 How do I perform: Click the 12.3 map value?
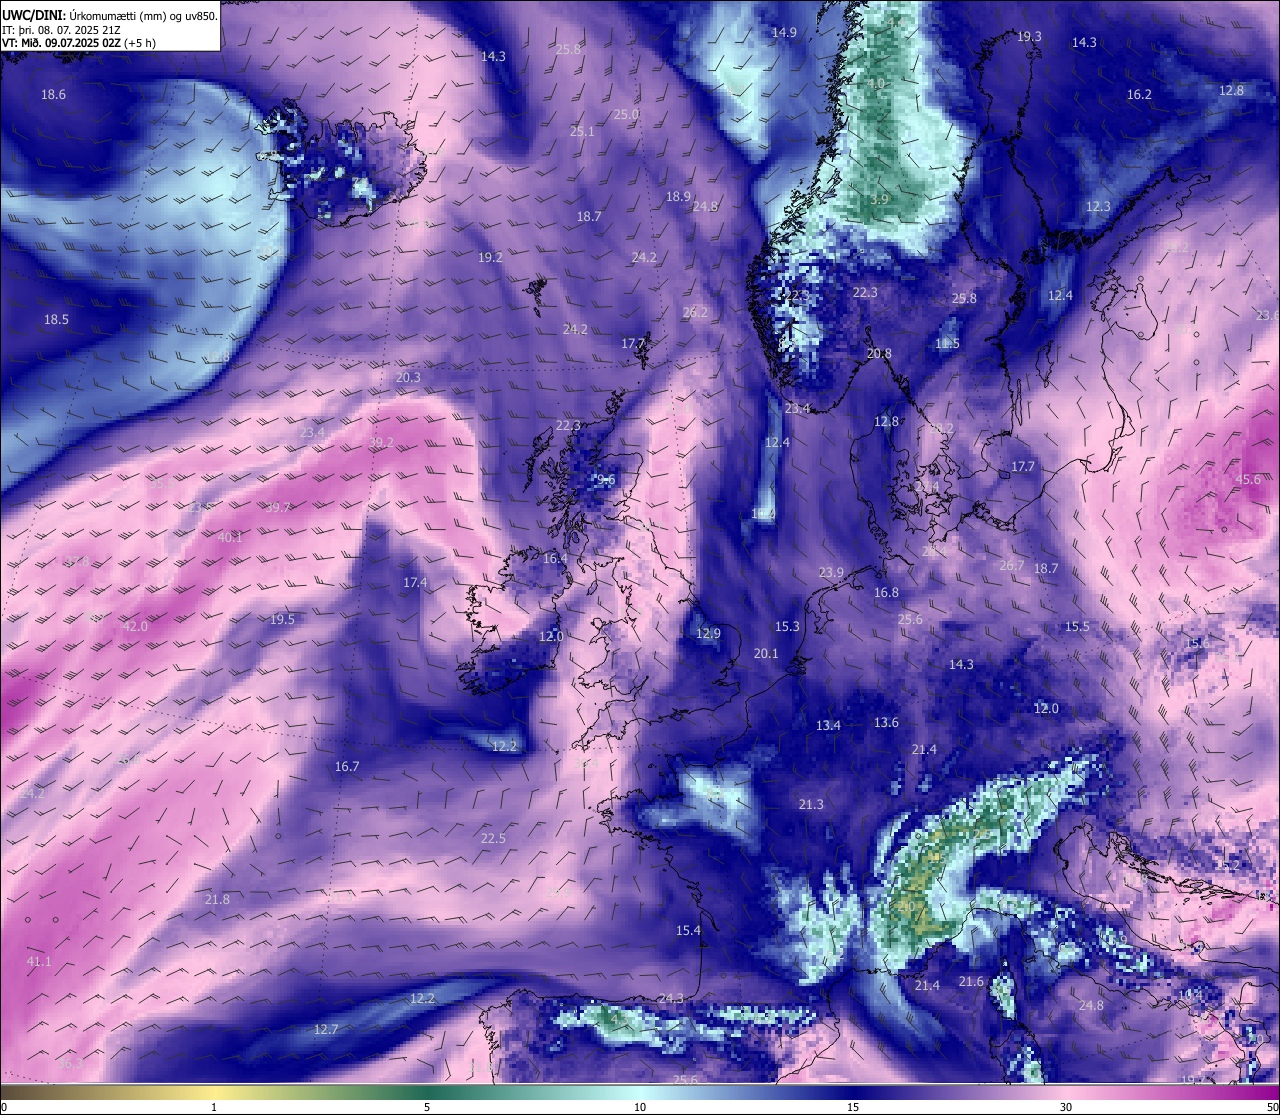1098,207
